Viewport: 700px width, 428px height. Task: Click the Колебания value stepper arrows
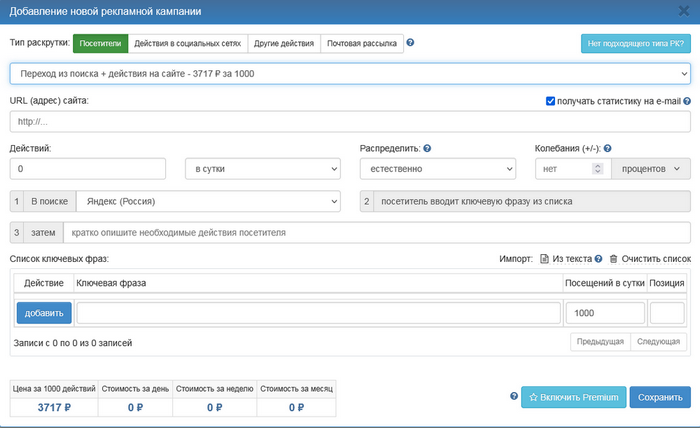tap(598, 169)
